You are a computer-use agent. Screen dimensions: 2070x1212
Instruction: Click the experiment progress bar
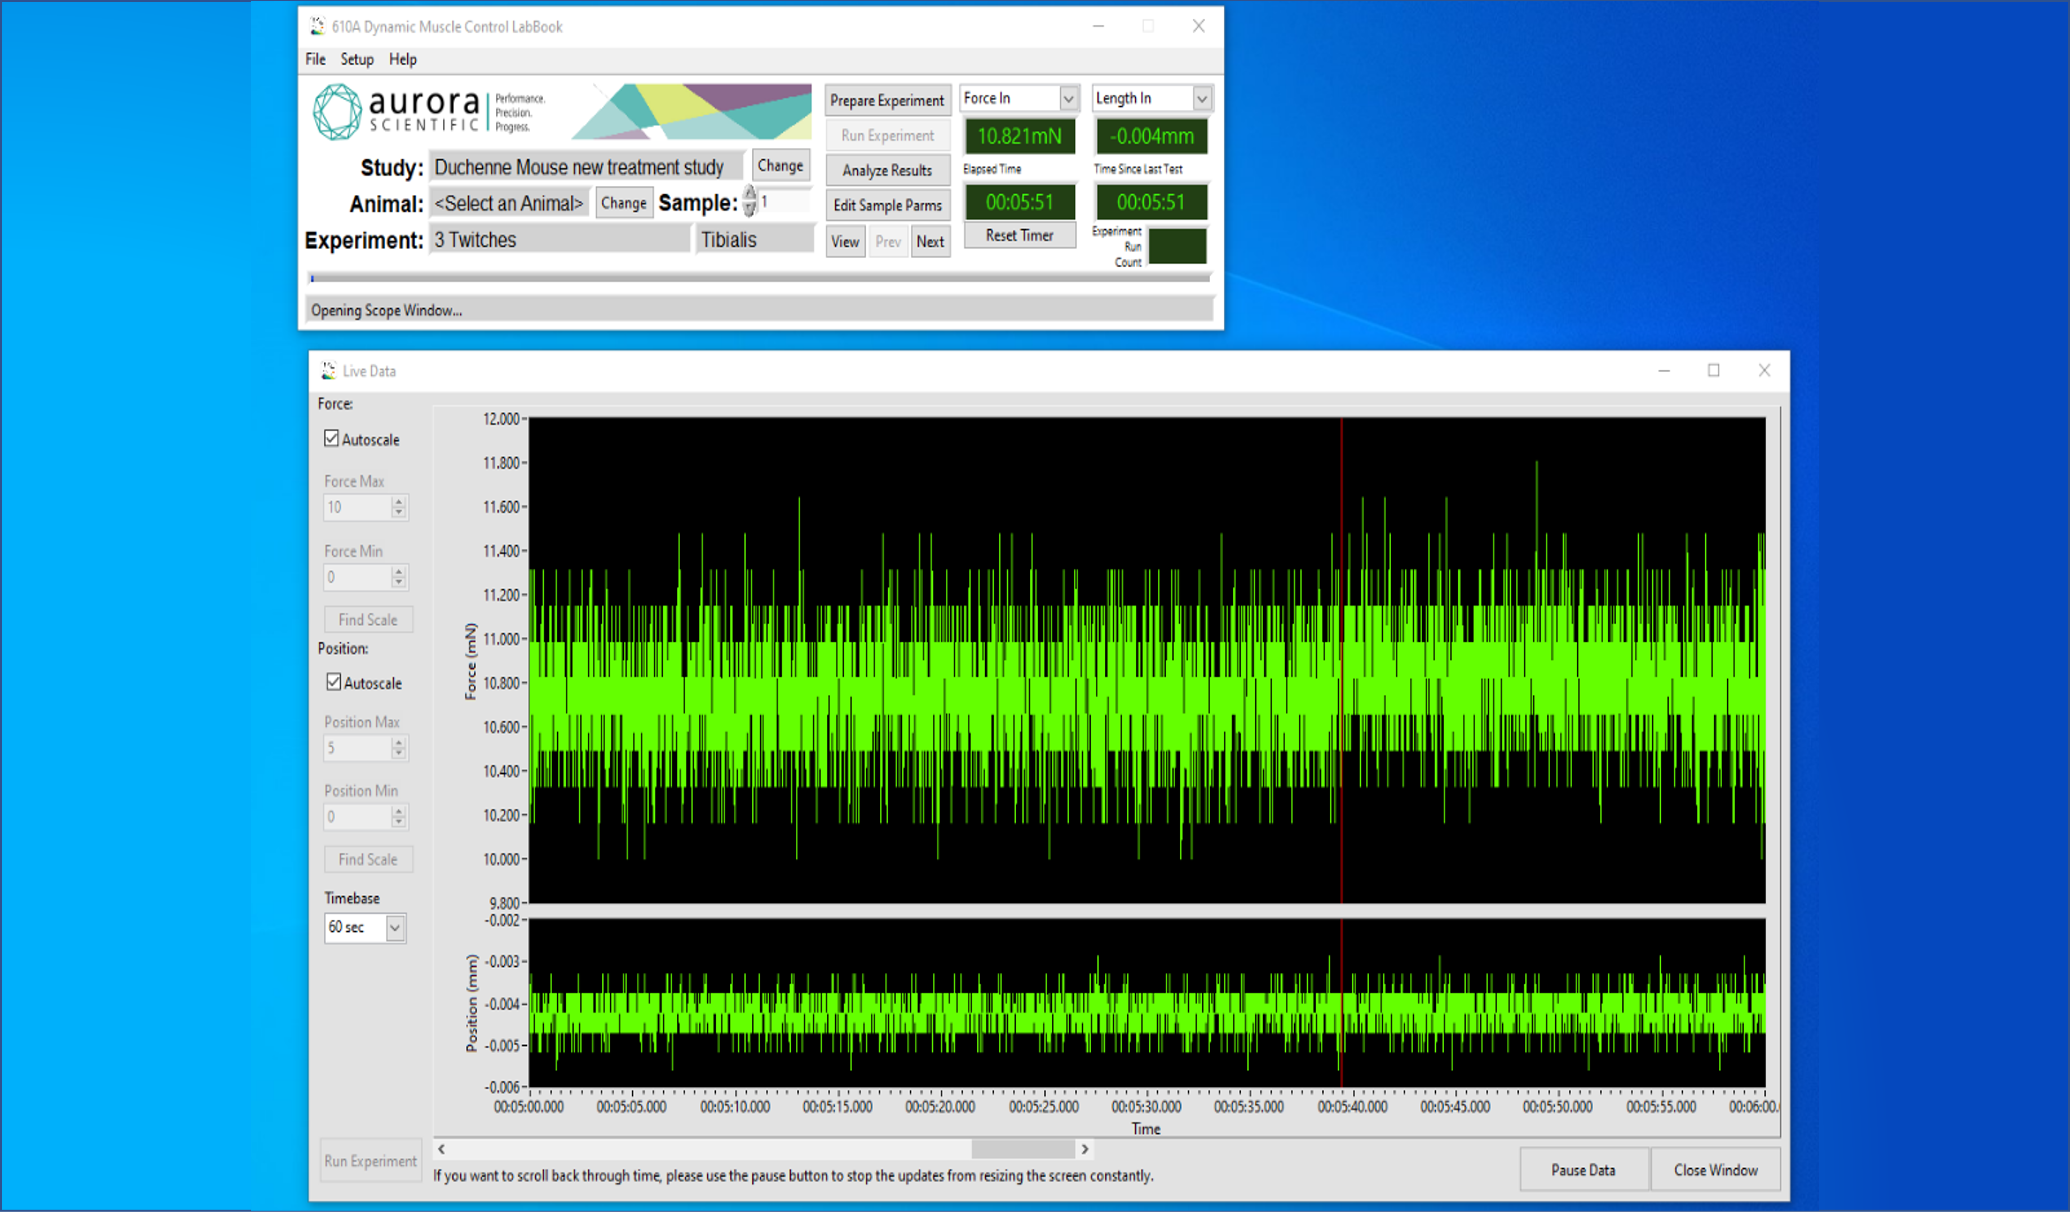point(760,278)
